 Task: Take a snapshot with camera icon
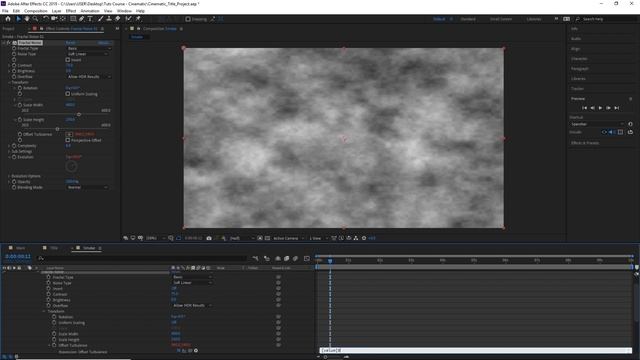point(209,238)
